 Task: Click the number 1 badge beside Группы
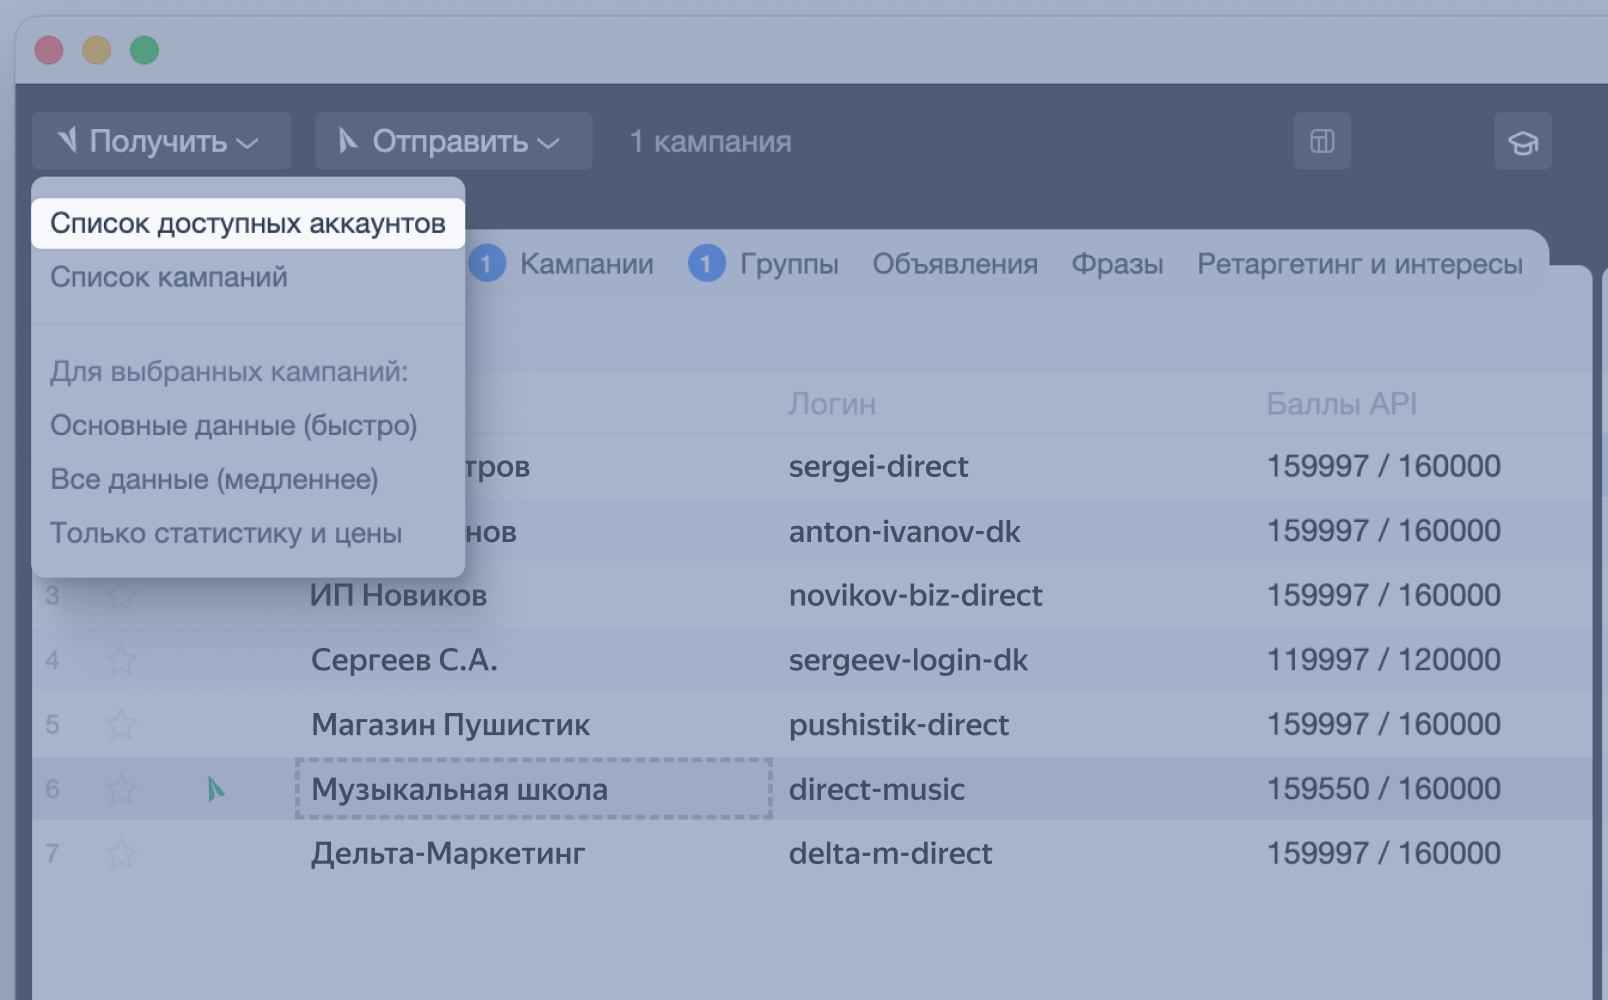coord(706,264)
